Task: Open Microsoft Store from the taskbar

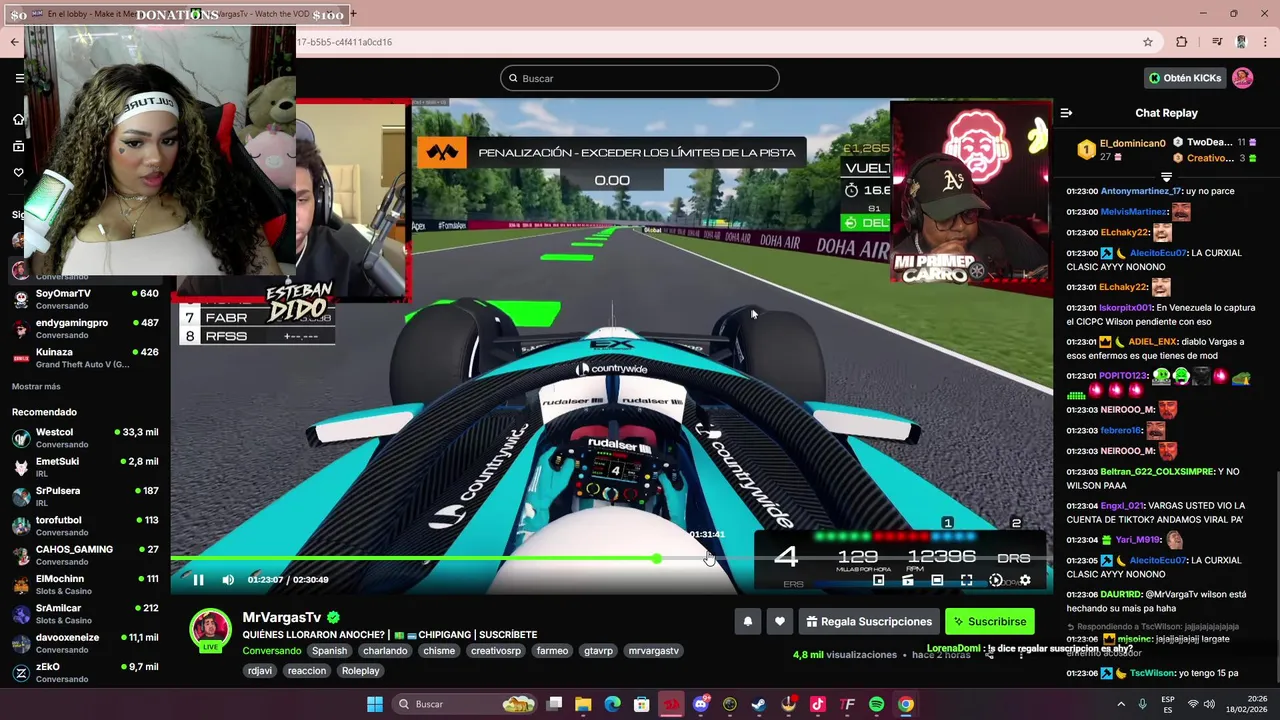Action: (x=641, y=704)
